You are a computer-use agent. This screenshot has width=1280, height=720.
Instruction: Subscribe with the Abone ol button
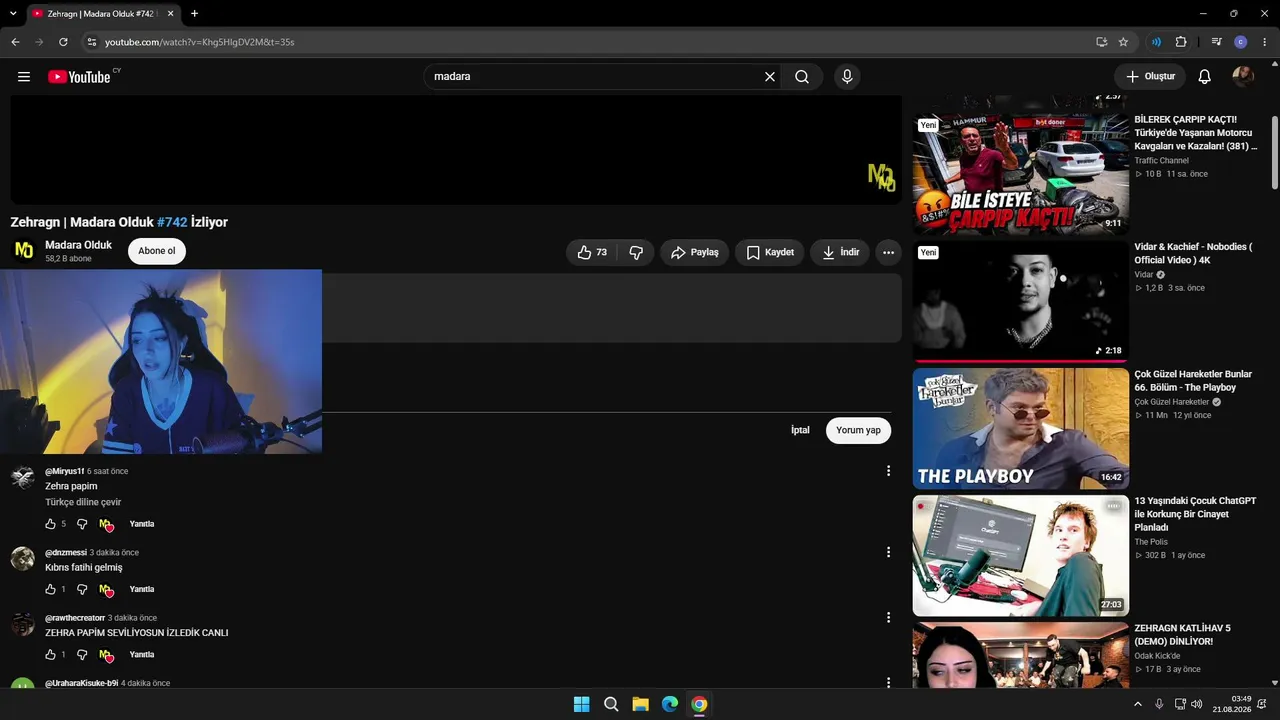pos(157,252)
